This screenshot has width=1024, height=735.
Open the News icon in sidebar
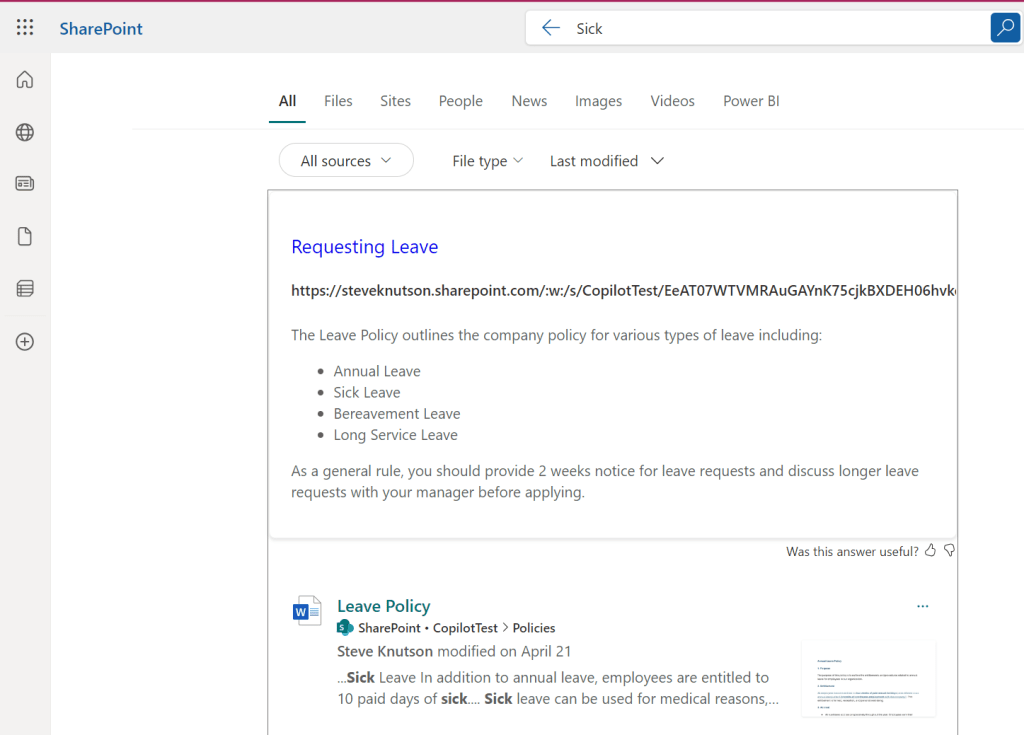pyautogui.click(x=25, y=184)
